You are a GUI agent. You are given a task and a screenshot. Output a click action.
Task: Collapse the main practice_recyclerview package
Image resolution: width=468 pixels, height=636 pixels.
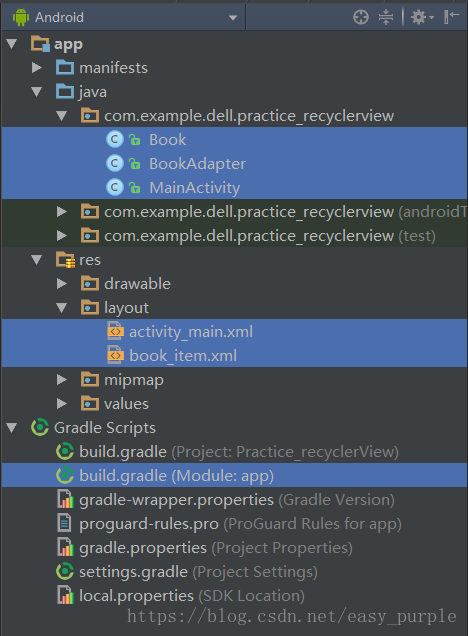point(62,116)
